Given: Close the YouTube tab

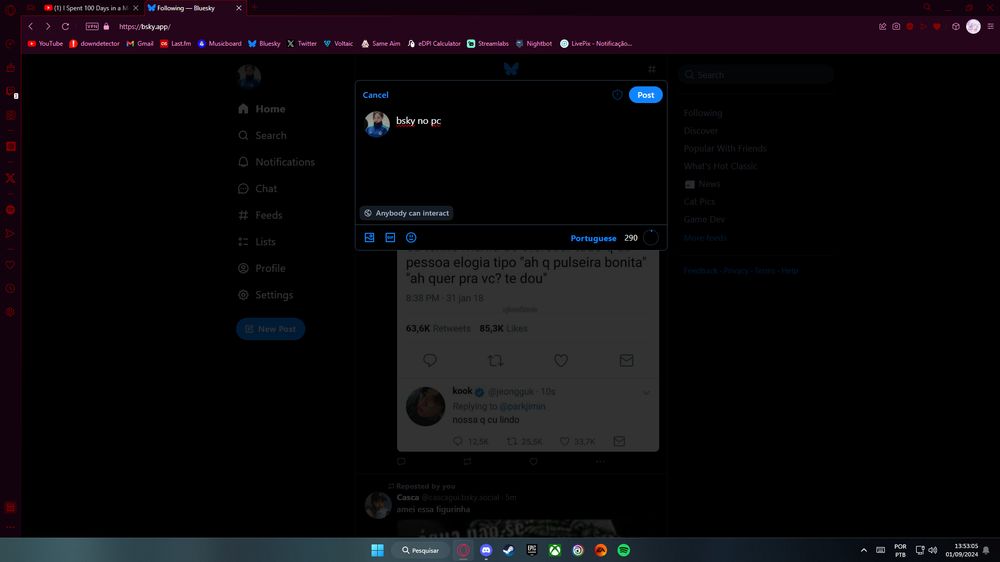Looking at the screenshot, I should (x=135, y=8).
